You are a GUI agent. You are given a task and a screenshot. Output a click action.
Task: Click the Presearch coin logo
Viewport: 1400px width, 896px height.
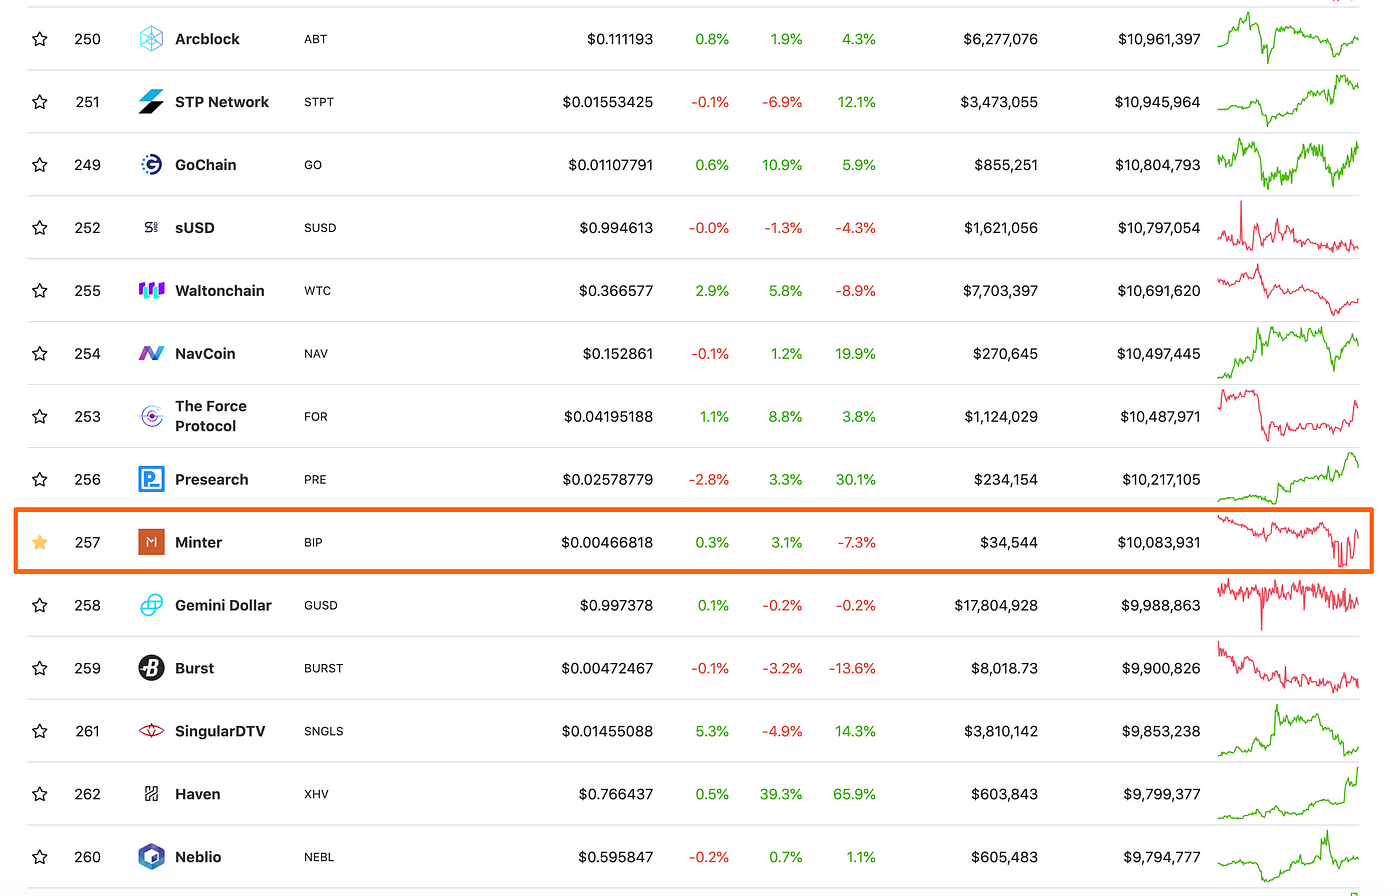pos(151,480)
